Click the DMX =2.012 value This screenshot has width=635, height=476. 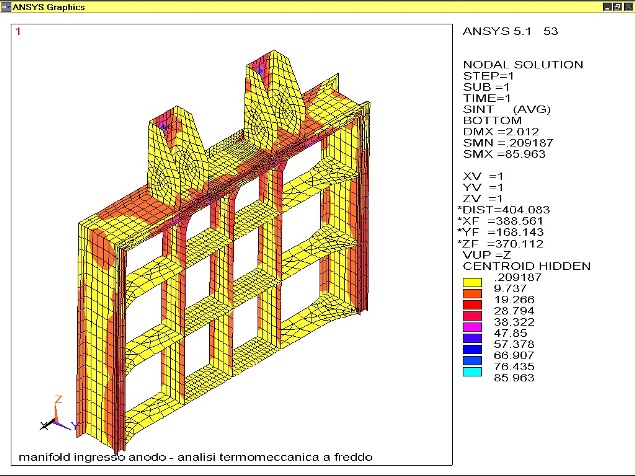click(501, 132)
